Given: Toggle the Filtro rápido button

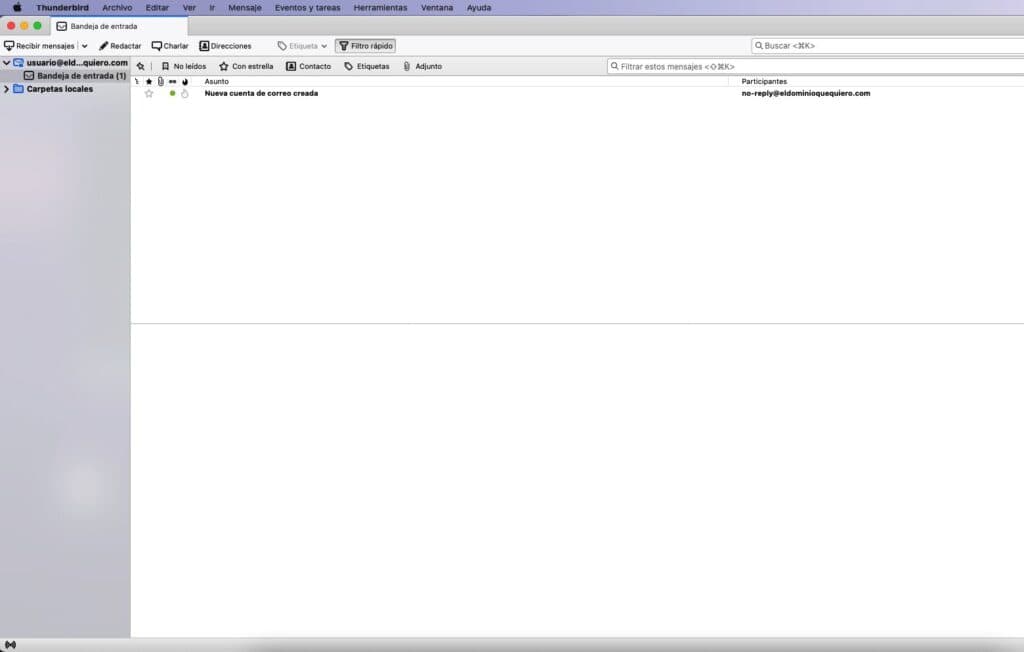Looking at the screenshot, I should (x=365, y=46).
